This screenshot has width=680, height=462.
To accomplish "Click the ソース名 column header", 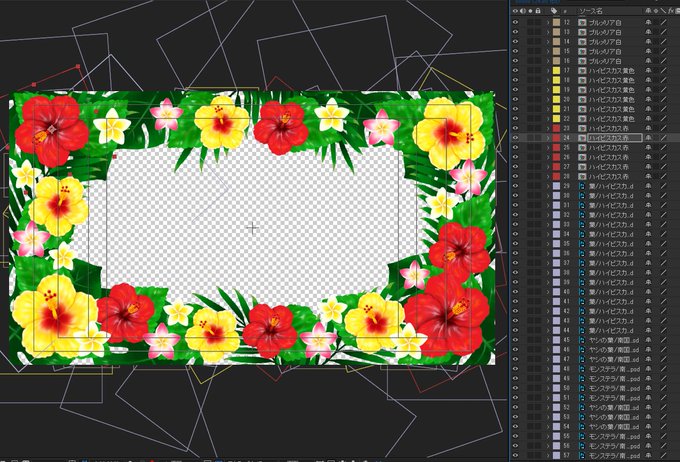I will click(x=591, y=11).
